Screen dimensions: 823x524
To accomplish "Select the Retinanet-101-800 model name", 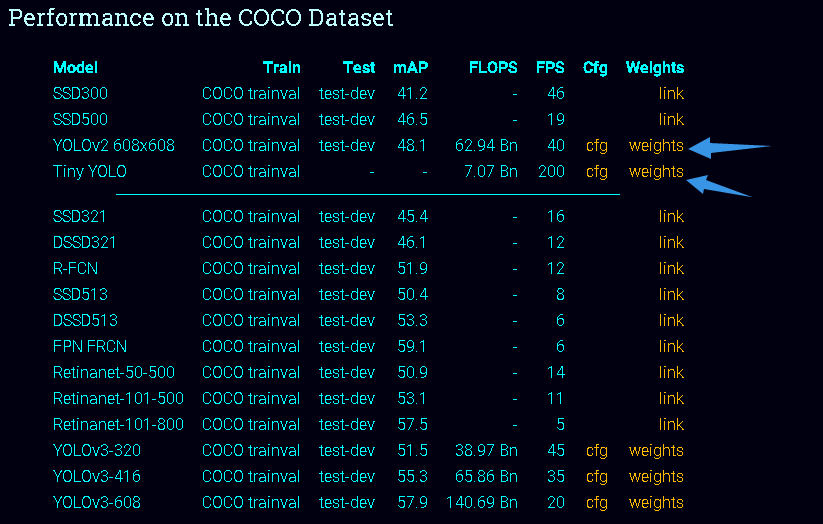I will [x=119, y=424].
